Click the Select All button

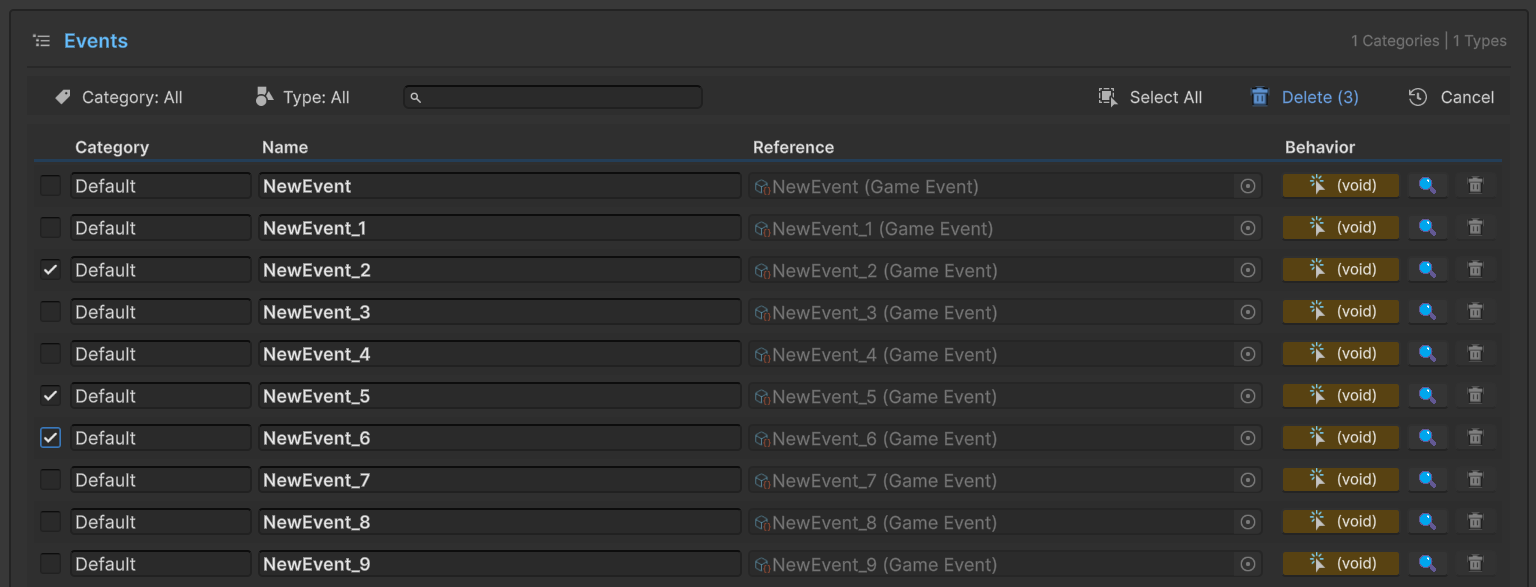point(1151,97)
